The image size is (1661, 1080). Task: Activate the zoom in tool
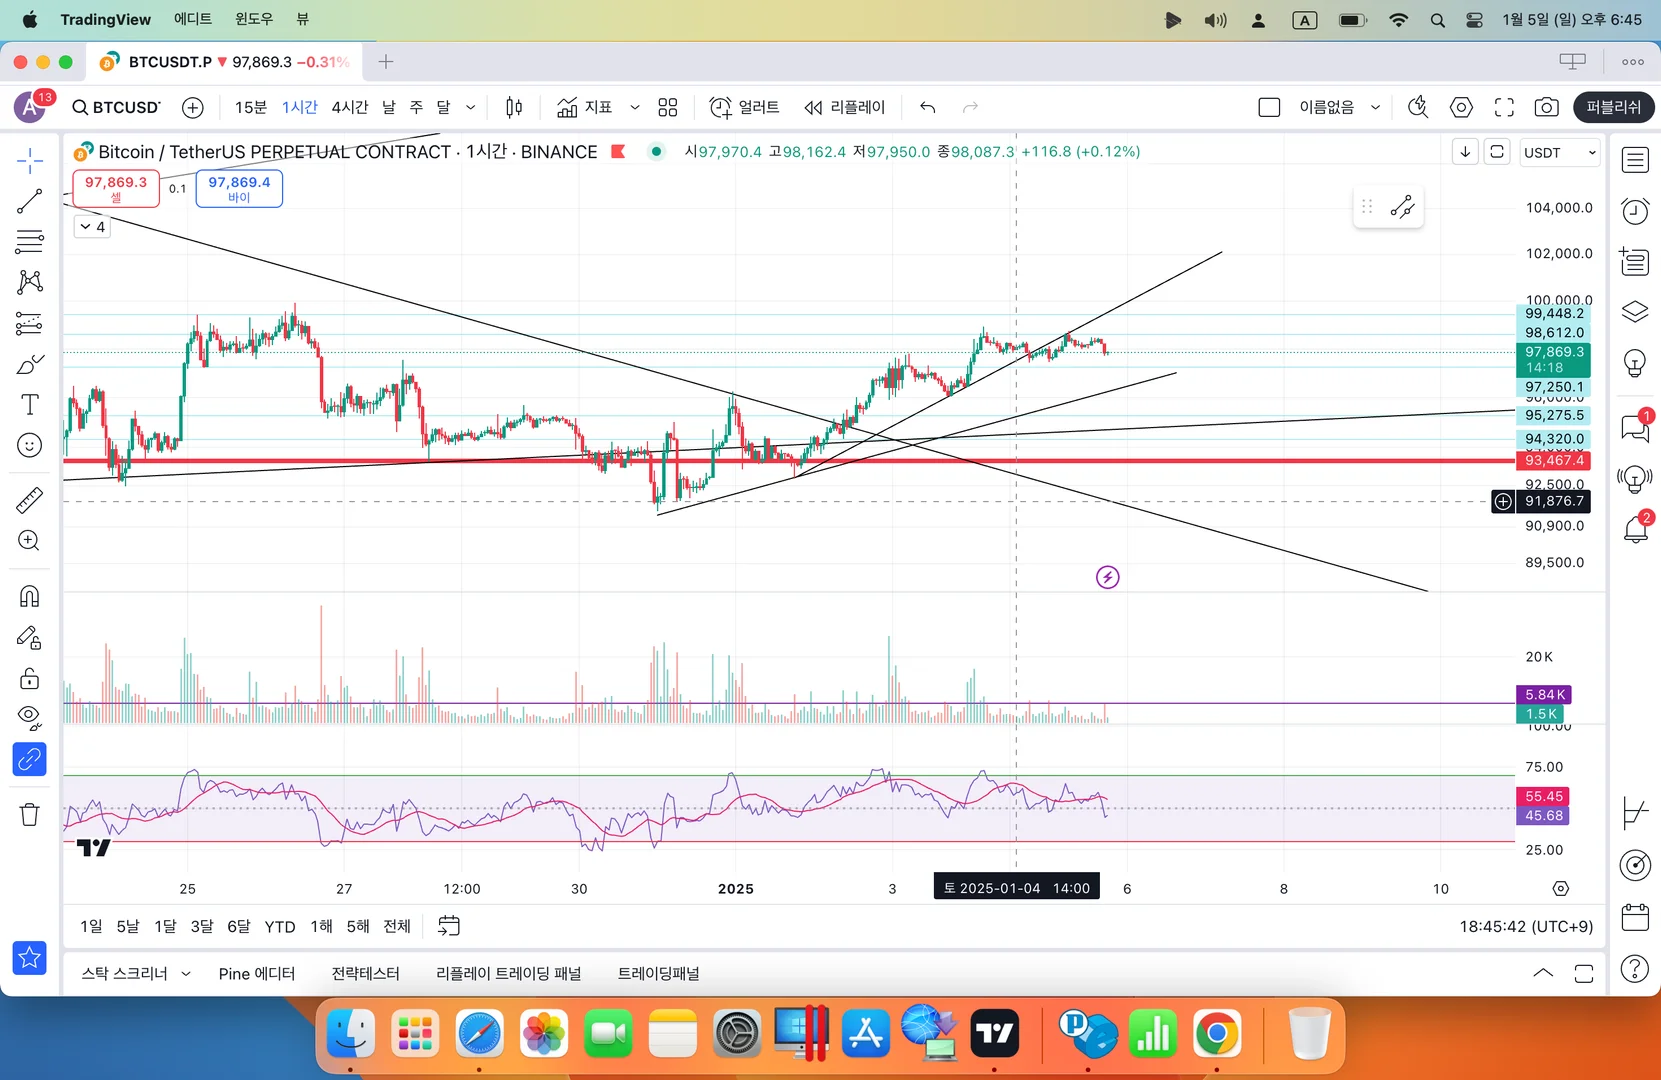(x=30, y=540)
